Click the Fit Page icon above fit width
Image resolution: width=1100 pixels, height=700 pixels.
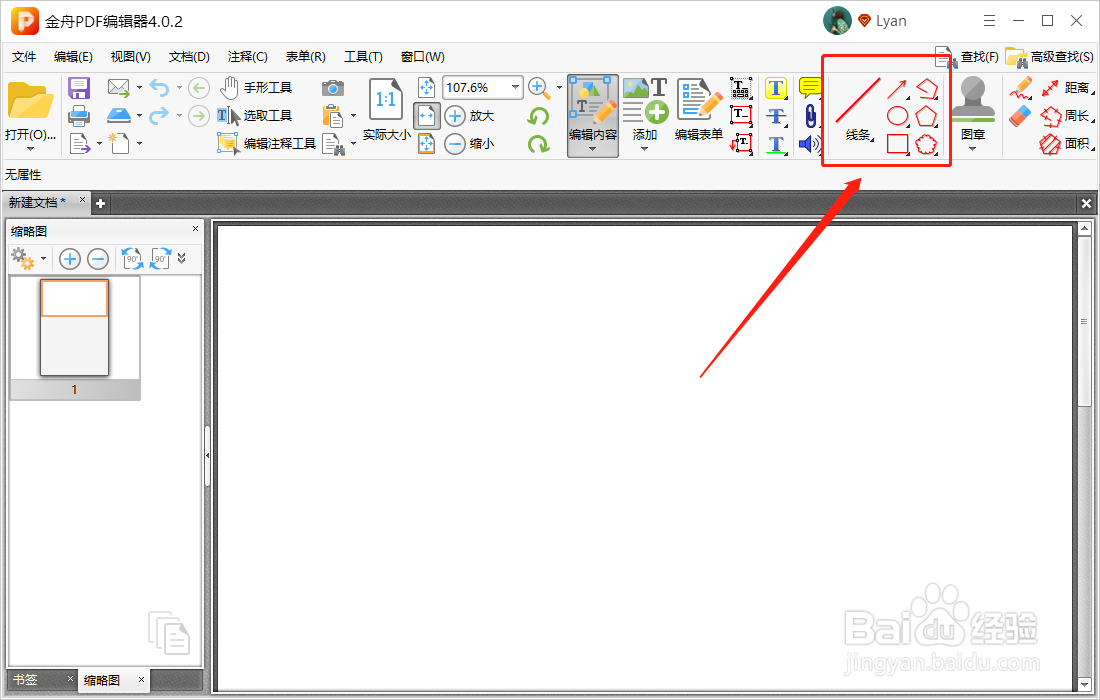pyautogui.click(x=426, y=88)
